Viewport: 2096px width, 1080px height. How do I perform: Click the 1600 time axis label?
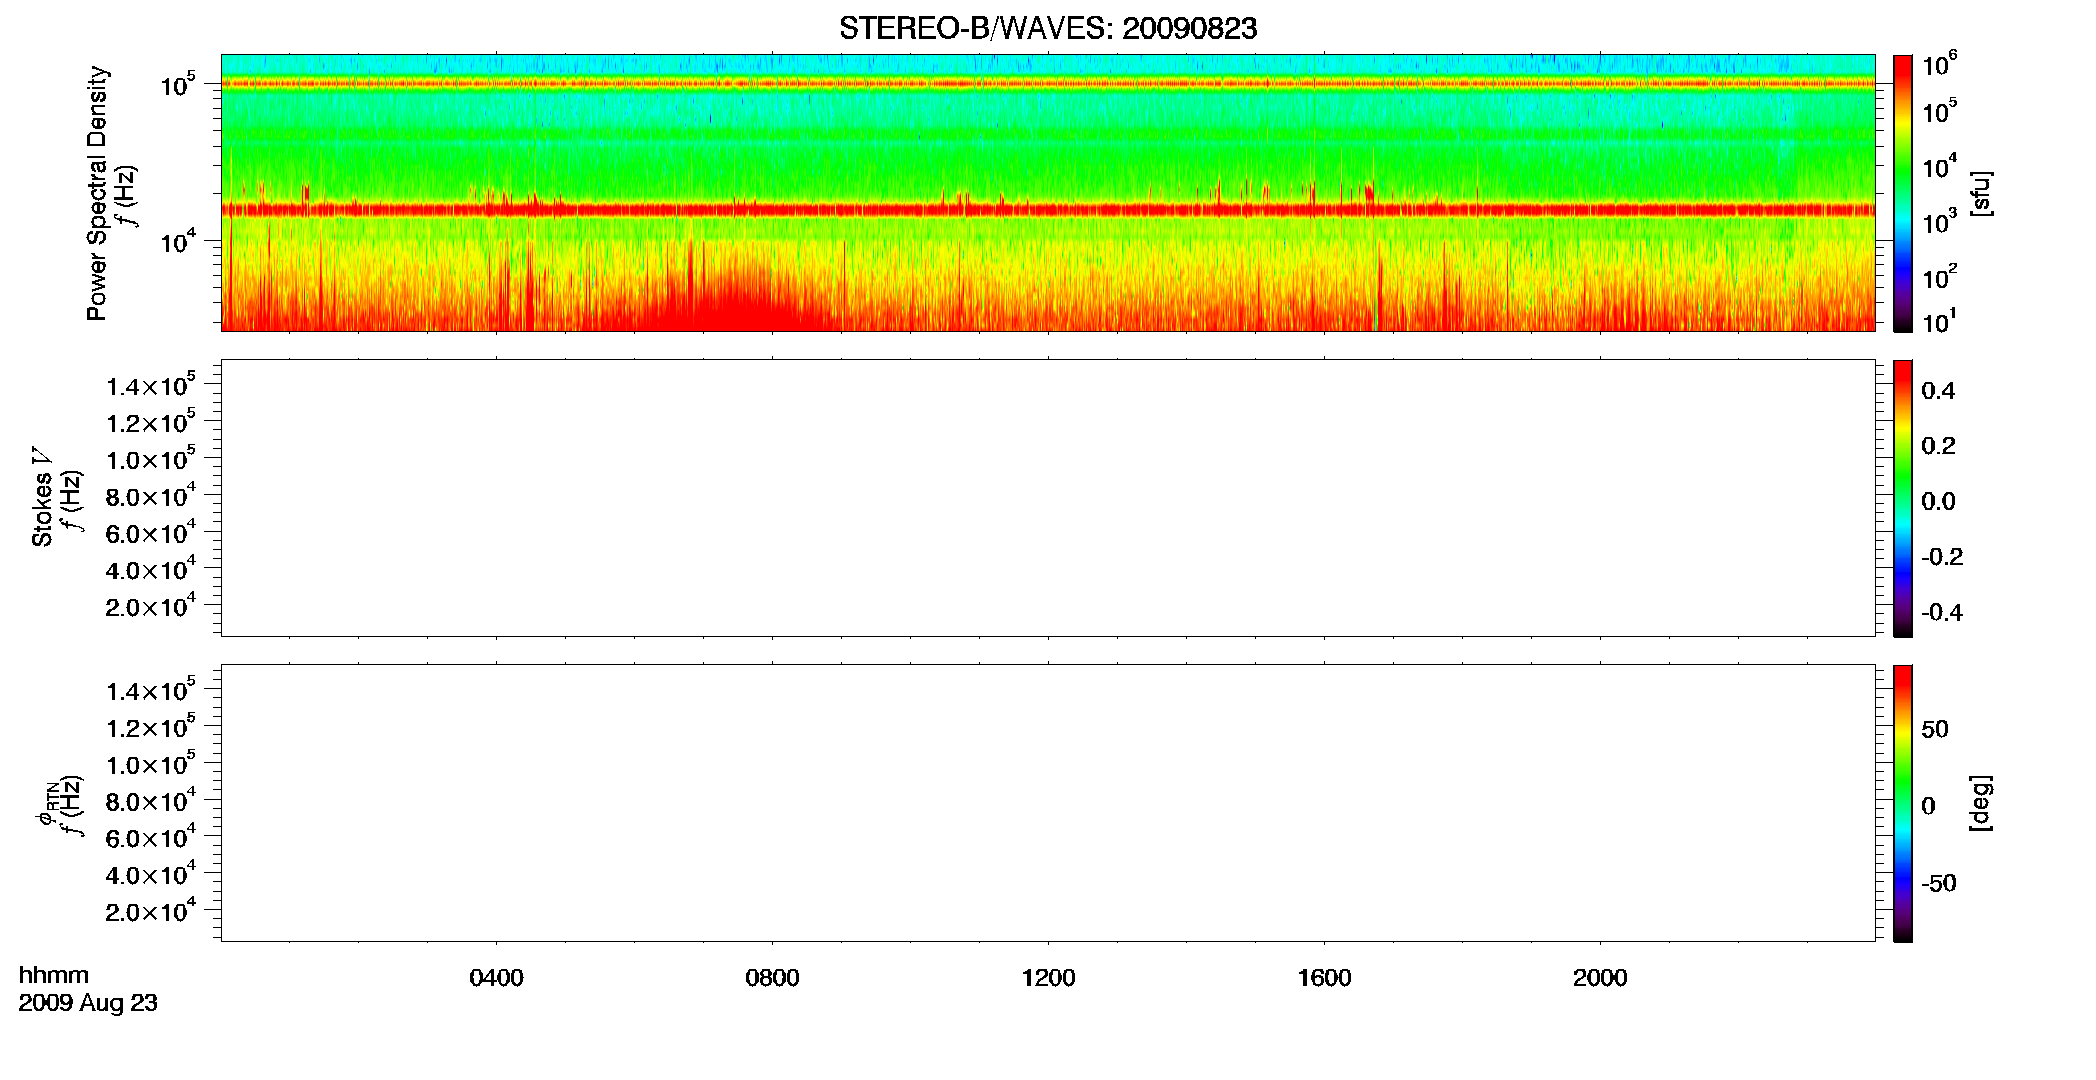[x=1324, y=978]
